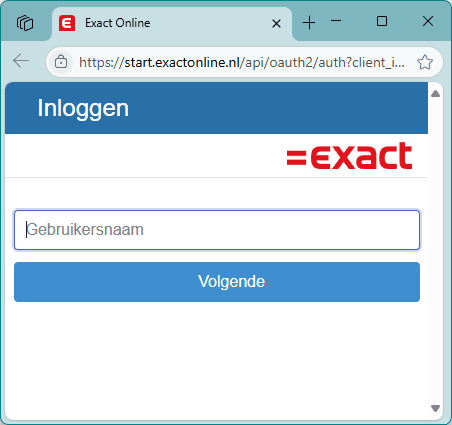The height and width of the screenshot is (425, 452).
Task: Add page to favorites with star icon
Action: point(425,62)
